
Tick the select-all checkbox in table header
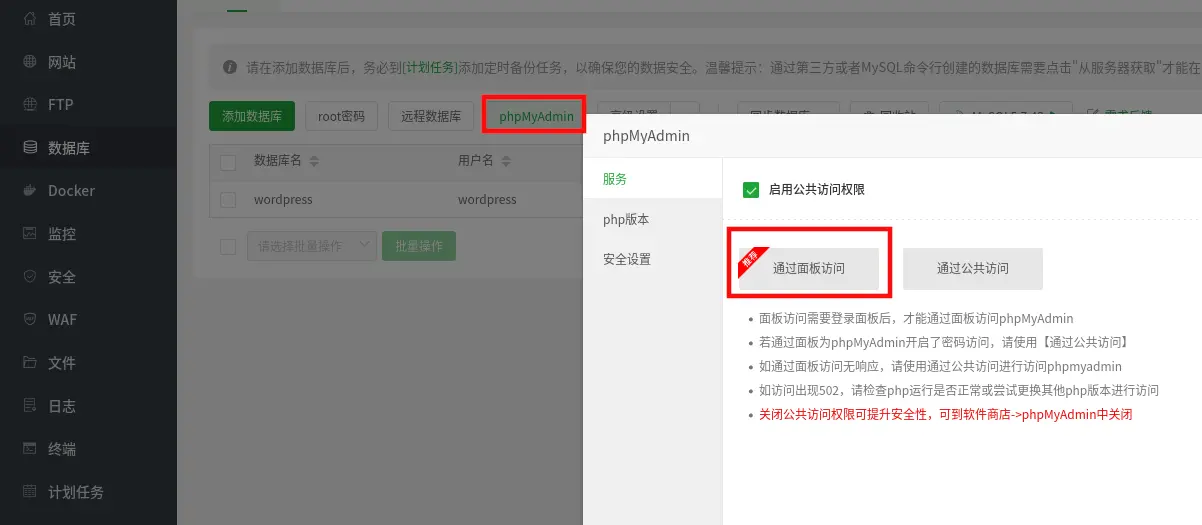[228, 162]
